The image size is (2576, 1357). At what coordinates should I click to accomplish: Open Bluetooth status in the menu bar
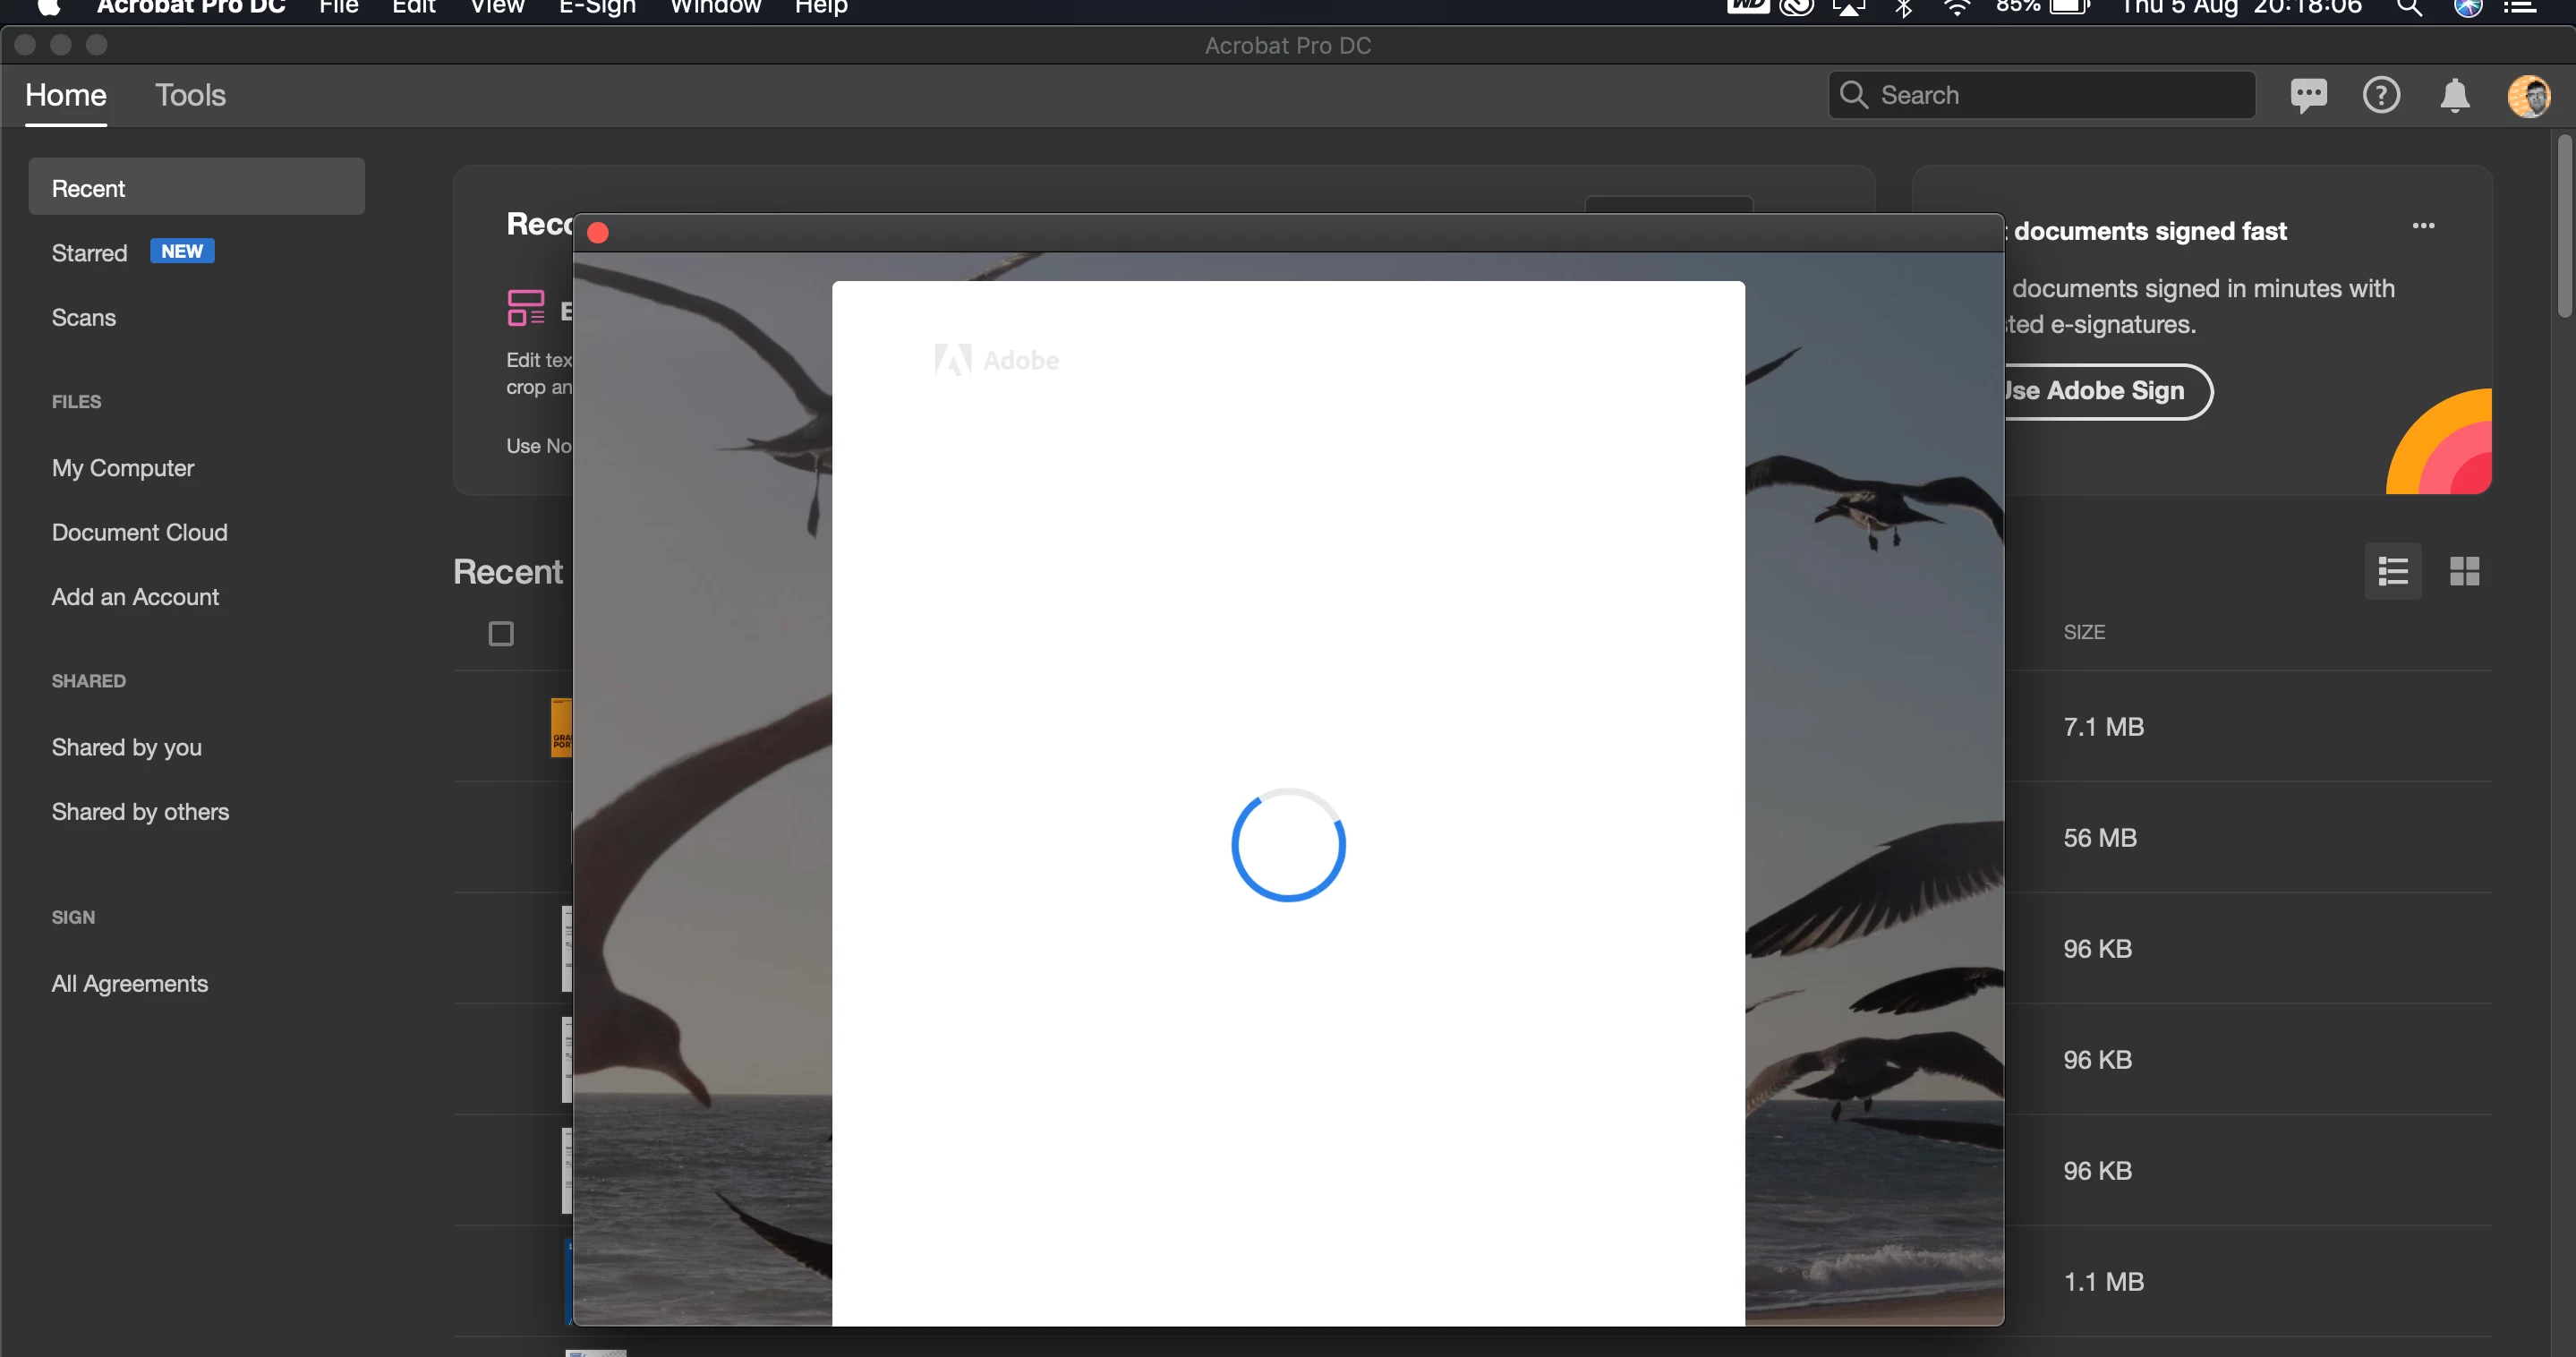pyautogui.click(x=1903, y=7)
